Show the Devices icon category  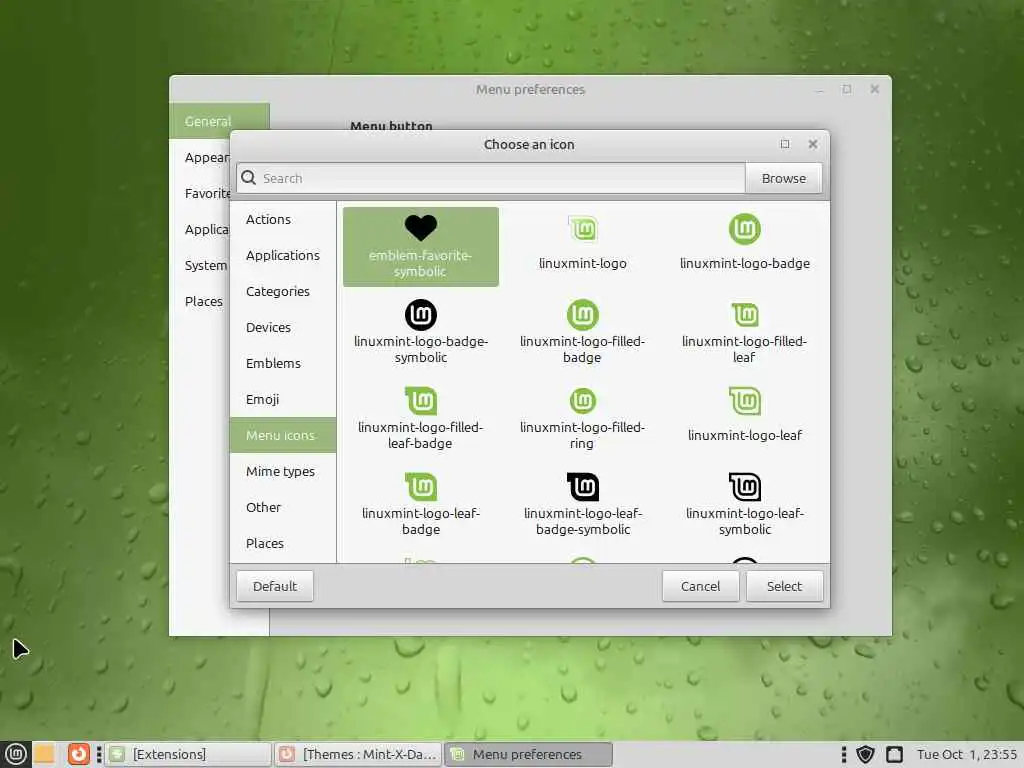click(283, 327)
